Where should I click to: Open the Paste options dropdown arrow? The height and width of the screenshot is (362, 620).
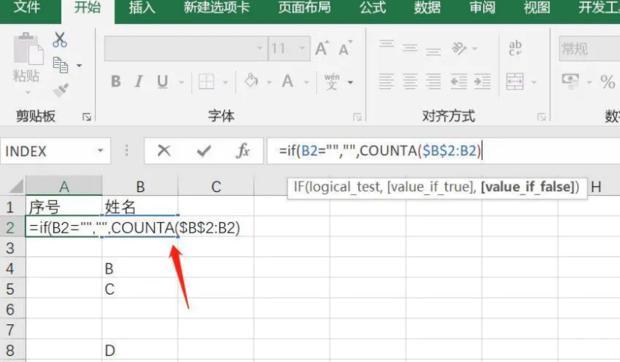pyautogui.click(x=28, y=93)
